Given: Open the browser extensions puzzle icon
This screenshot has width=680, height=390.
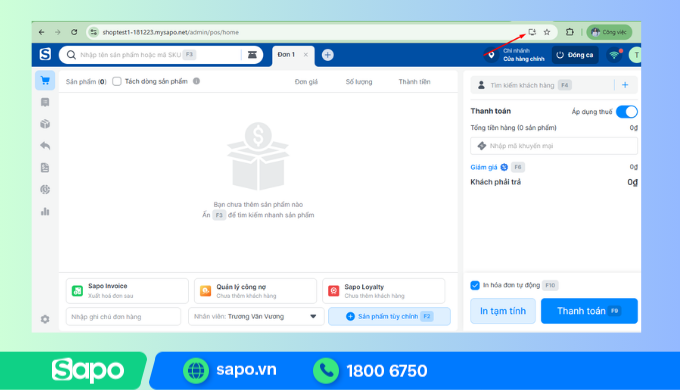Looking at the screenshot, I should point(570,32).
